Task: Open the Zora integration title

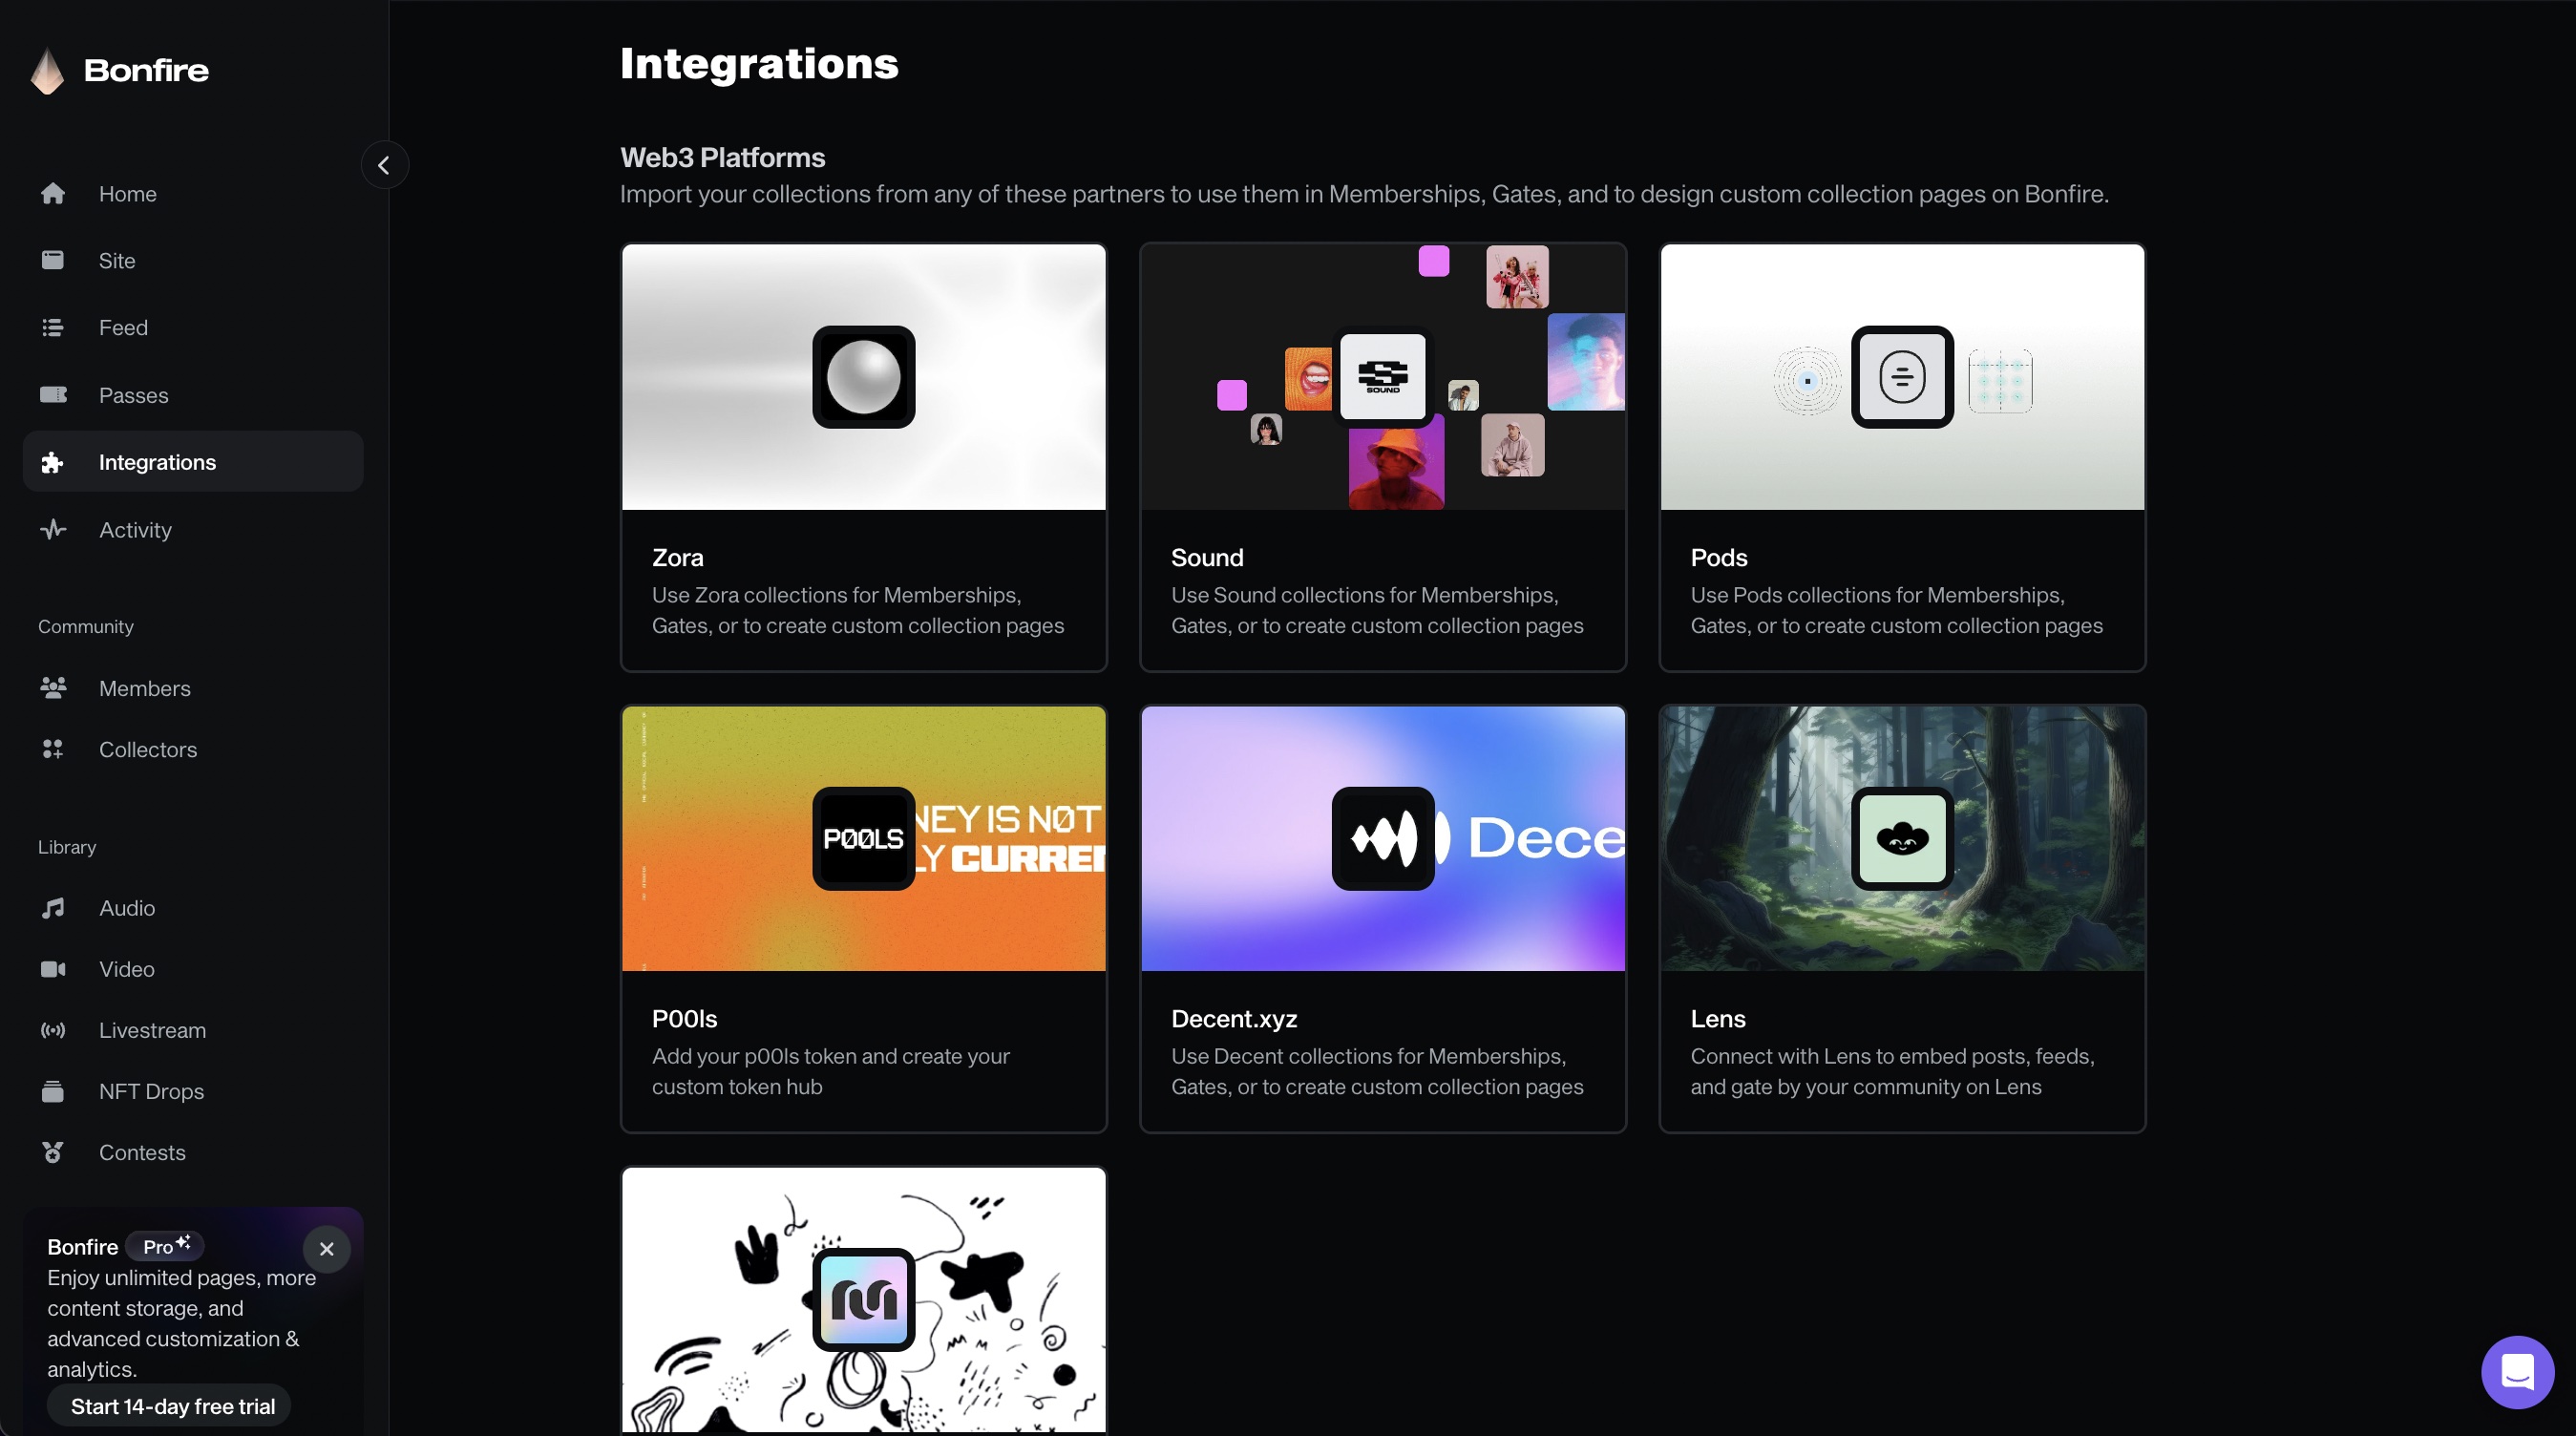Action: tap(677, 557)
